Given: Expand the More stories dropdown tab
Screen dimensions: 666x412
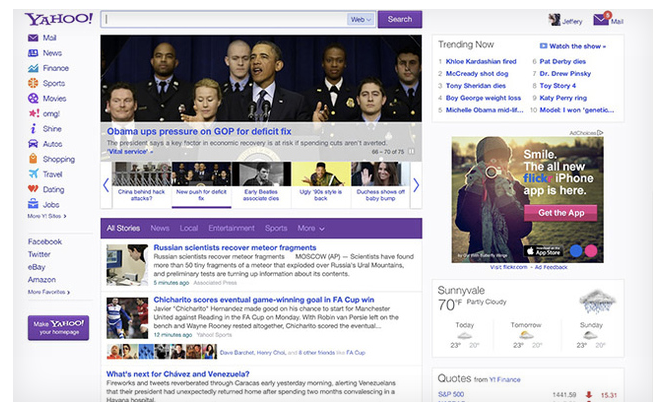Looking at the screenshot, I should 311,229.
